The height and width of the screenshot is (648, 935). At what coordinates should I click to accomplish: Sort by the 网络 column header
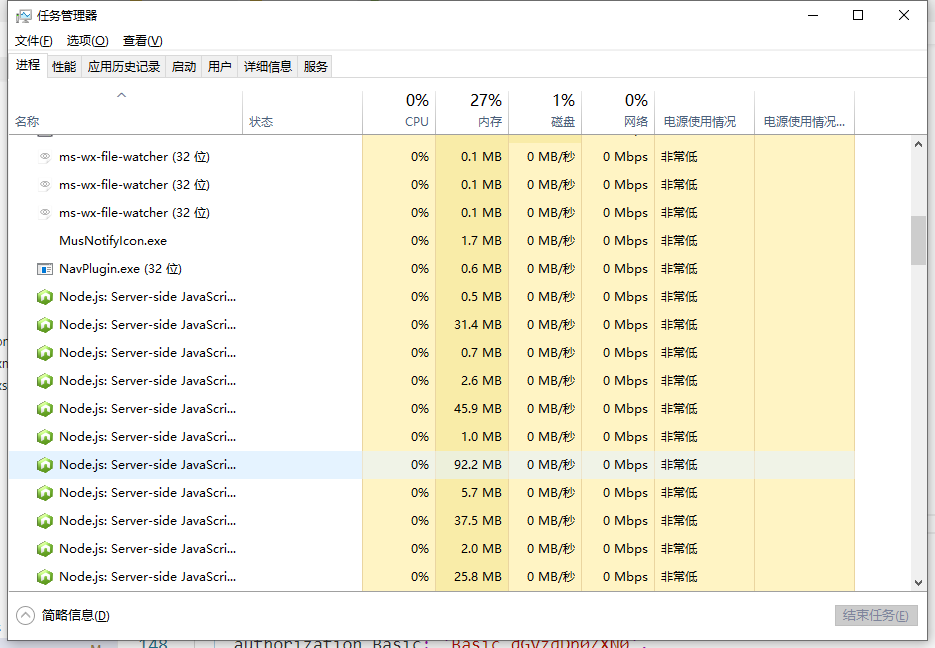point(618,112)
